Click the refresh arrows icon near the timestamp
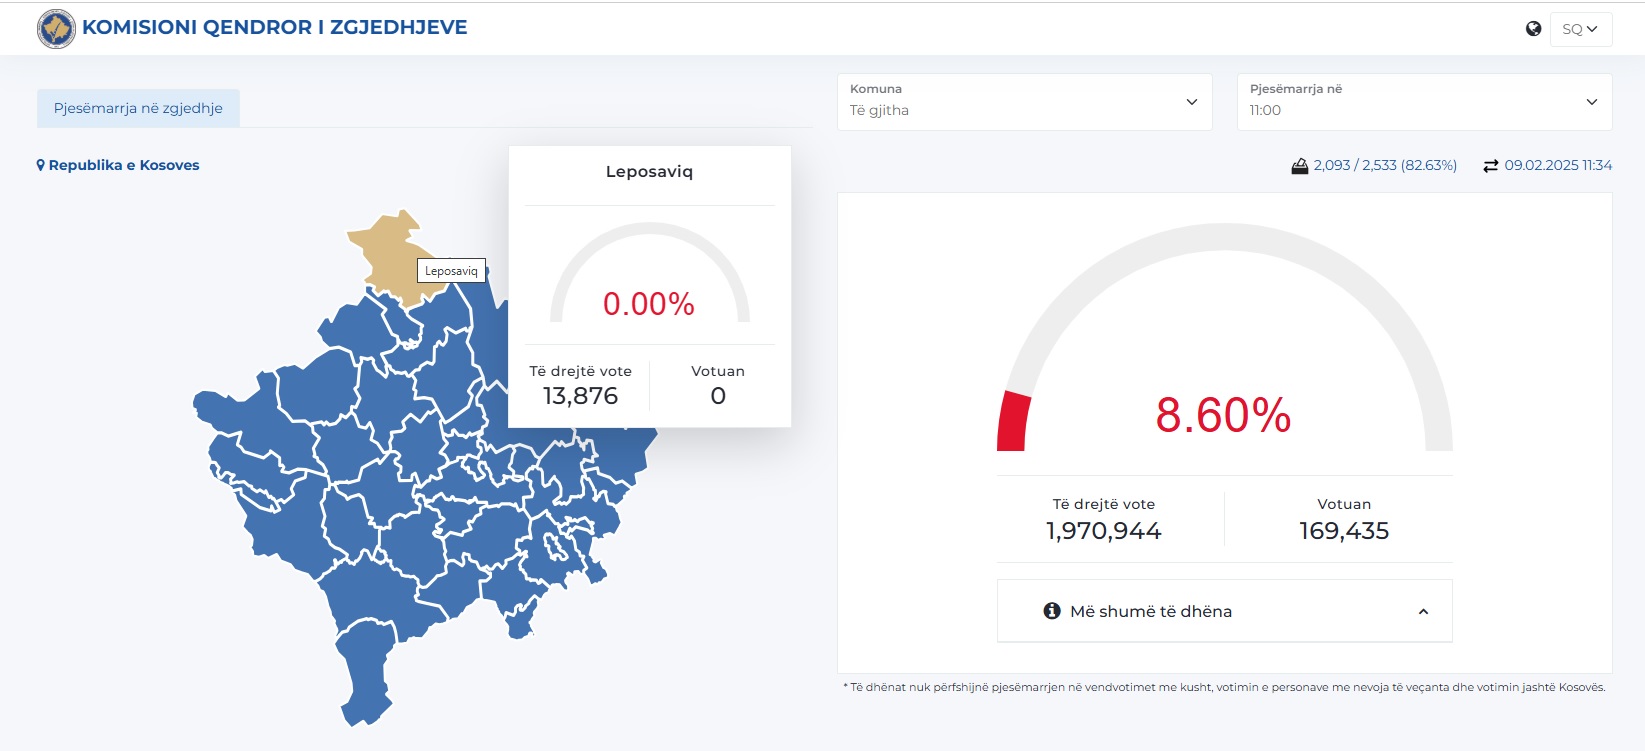 (x=1490, y=166)
